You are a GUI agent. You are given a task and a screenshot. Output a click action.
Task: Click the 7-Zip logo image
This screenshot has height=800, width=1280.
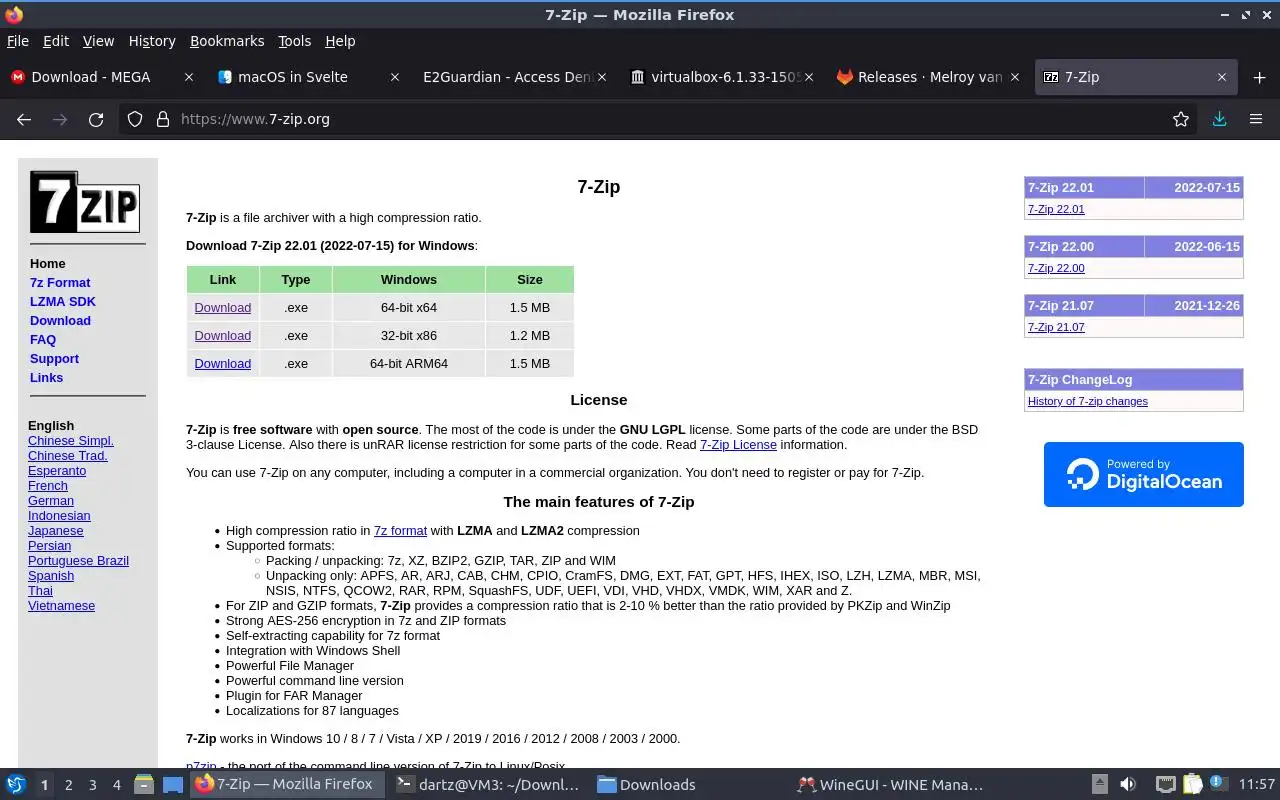tap(85, 202)
